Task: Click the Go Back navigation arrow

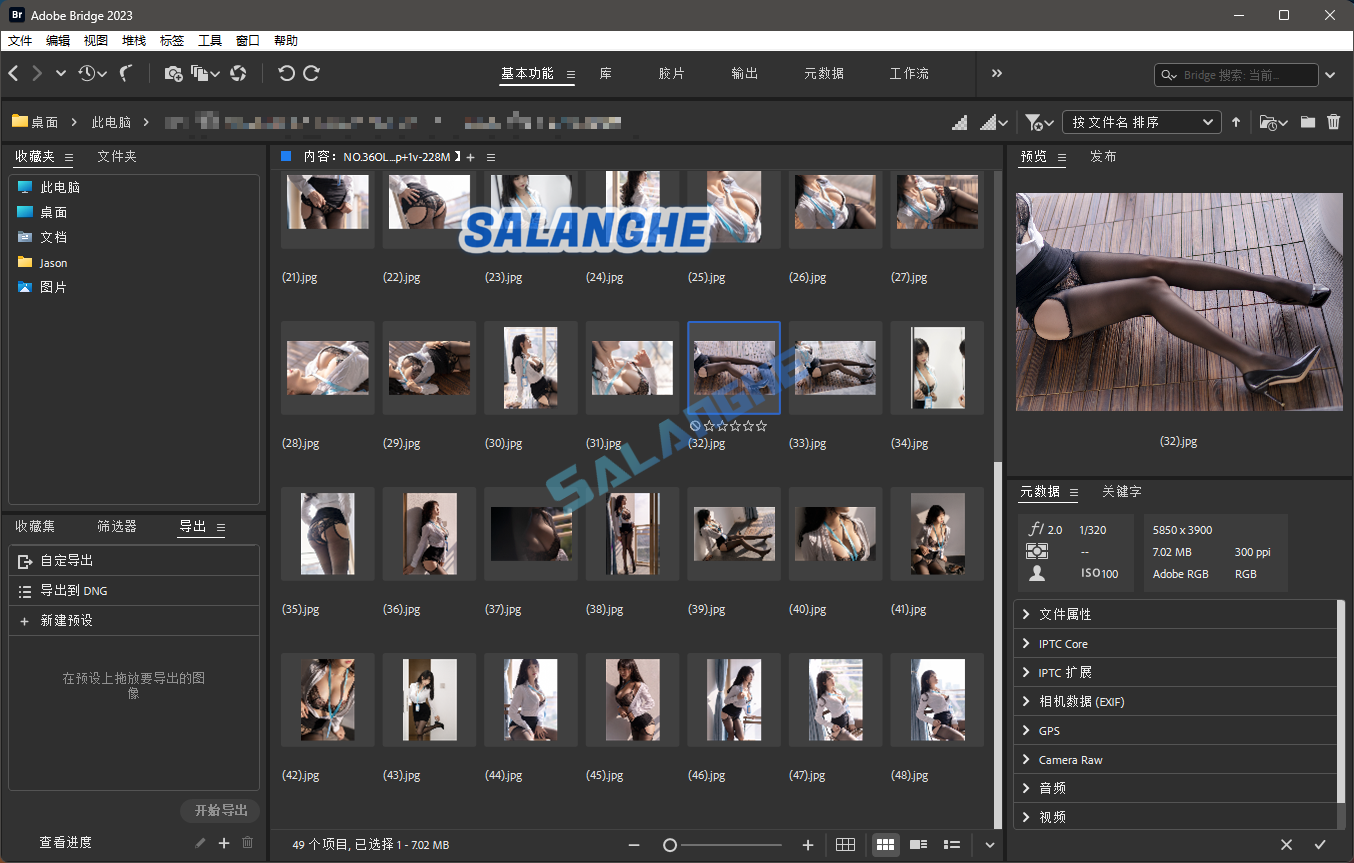Action: click(x=14, y=73)
